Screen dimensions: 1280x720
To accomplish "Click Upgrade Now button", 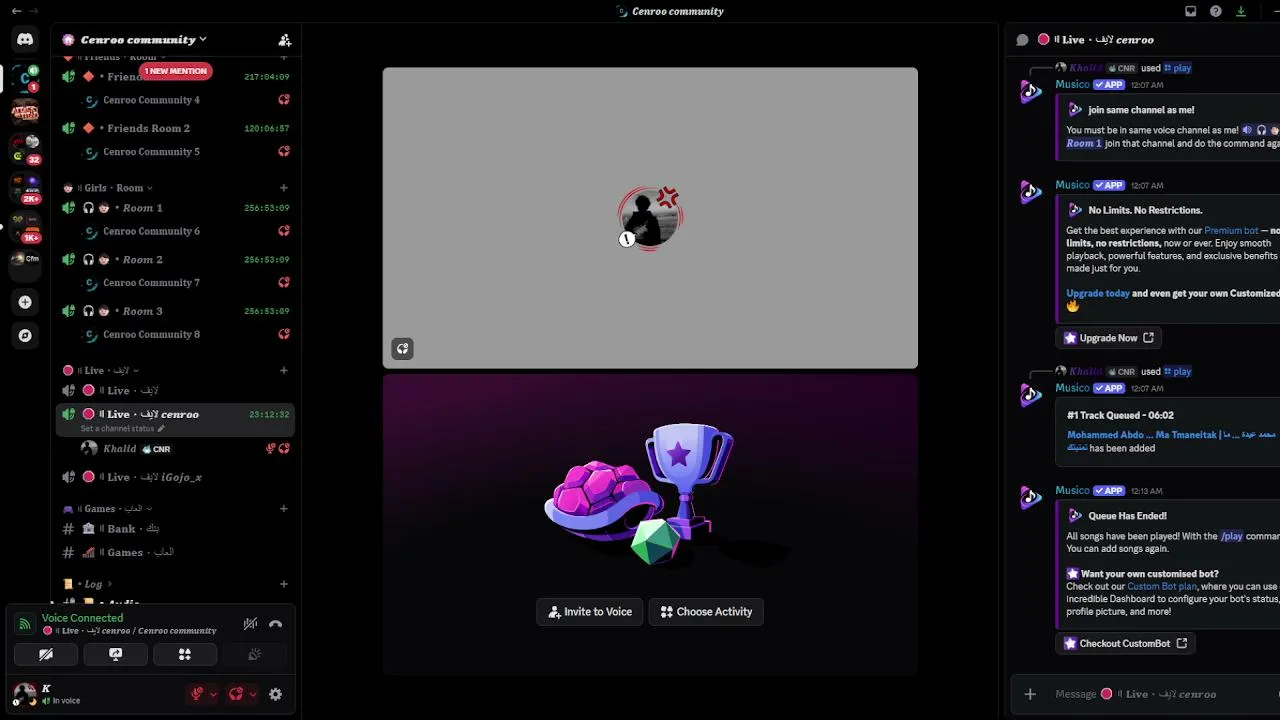I will 1109,338.
